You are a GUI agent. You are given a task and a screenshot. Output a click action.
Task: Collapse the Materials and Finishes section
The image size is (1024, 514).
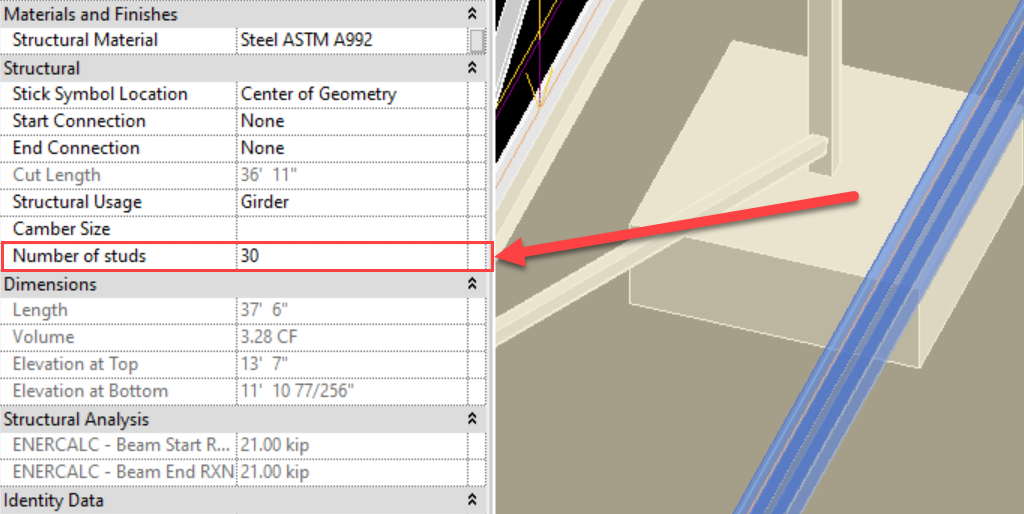point(472,15)
